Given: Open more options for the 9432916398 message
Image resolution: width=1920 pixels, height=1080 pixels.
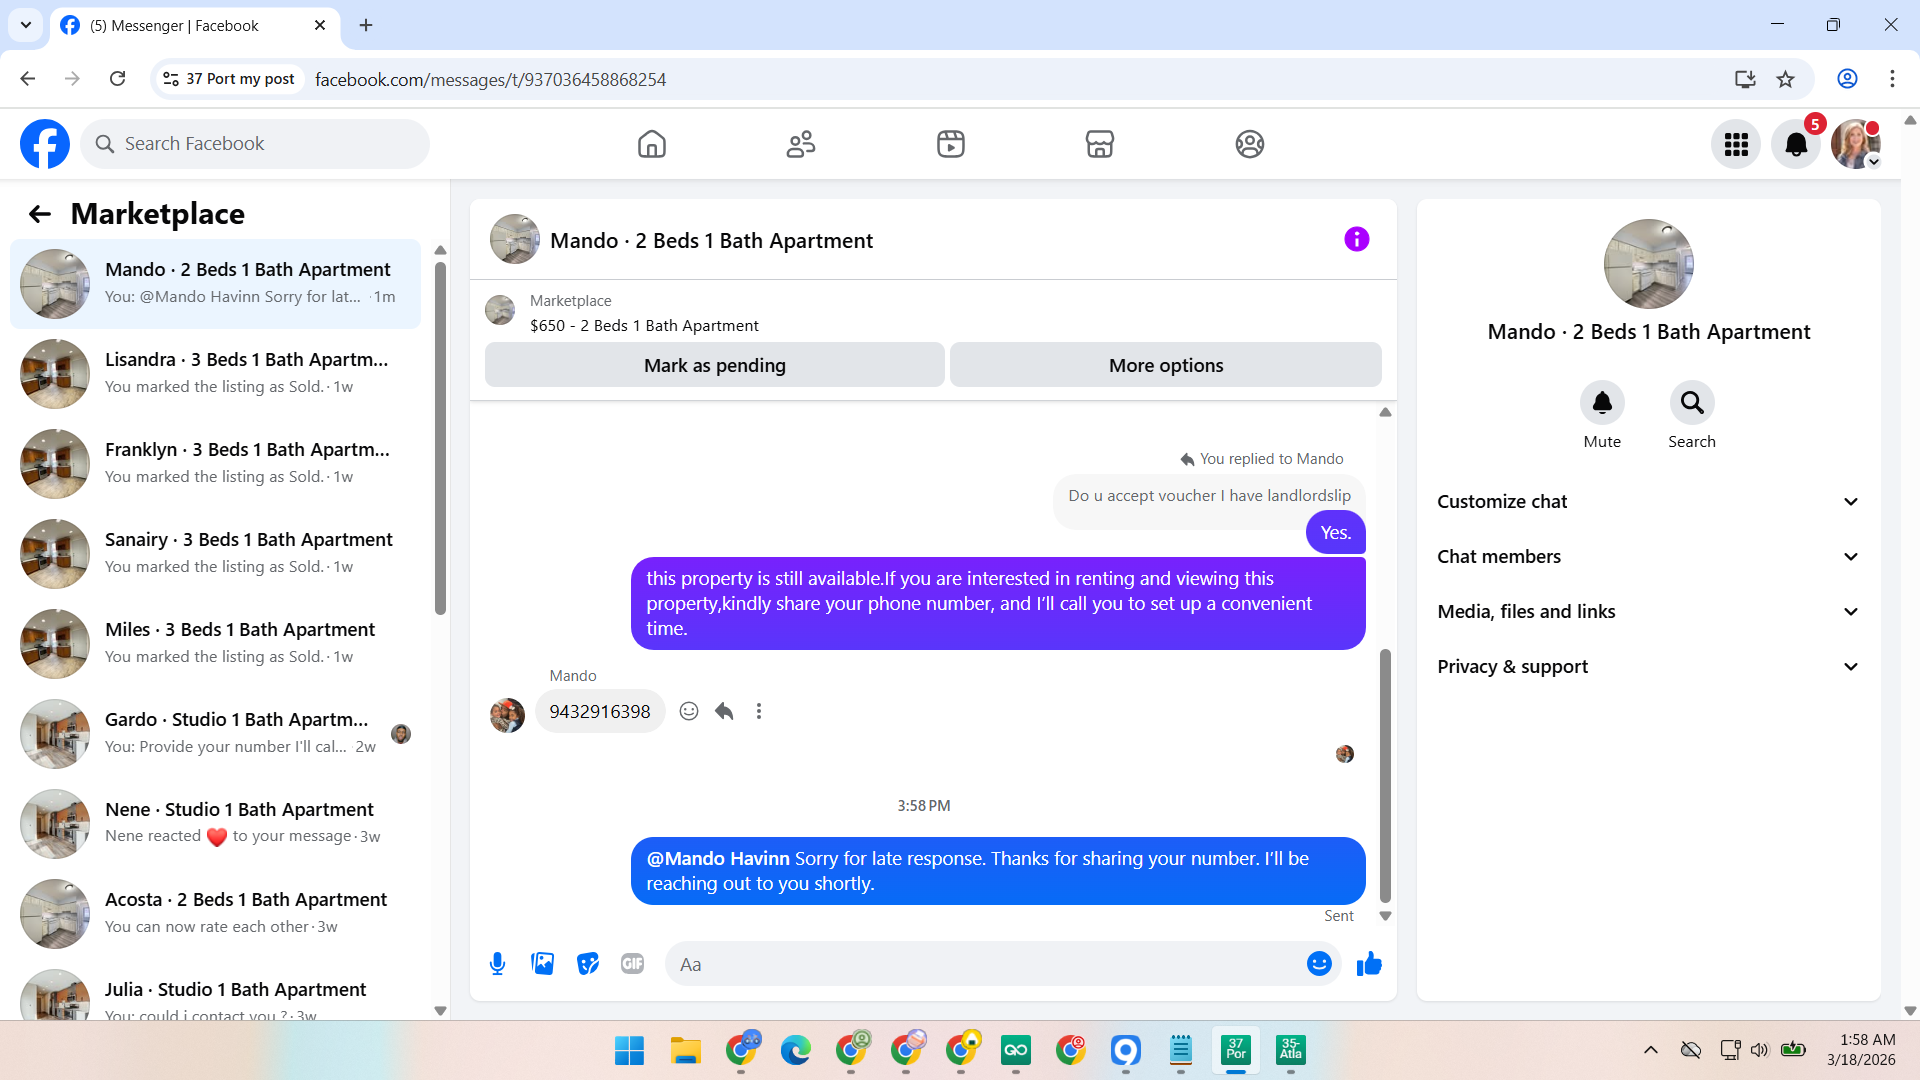Looking at the screenshot, I should 759,711.
